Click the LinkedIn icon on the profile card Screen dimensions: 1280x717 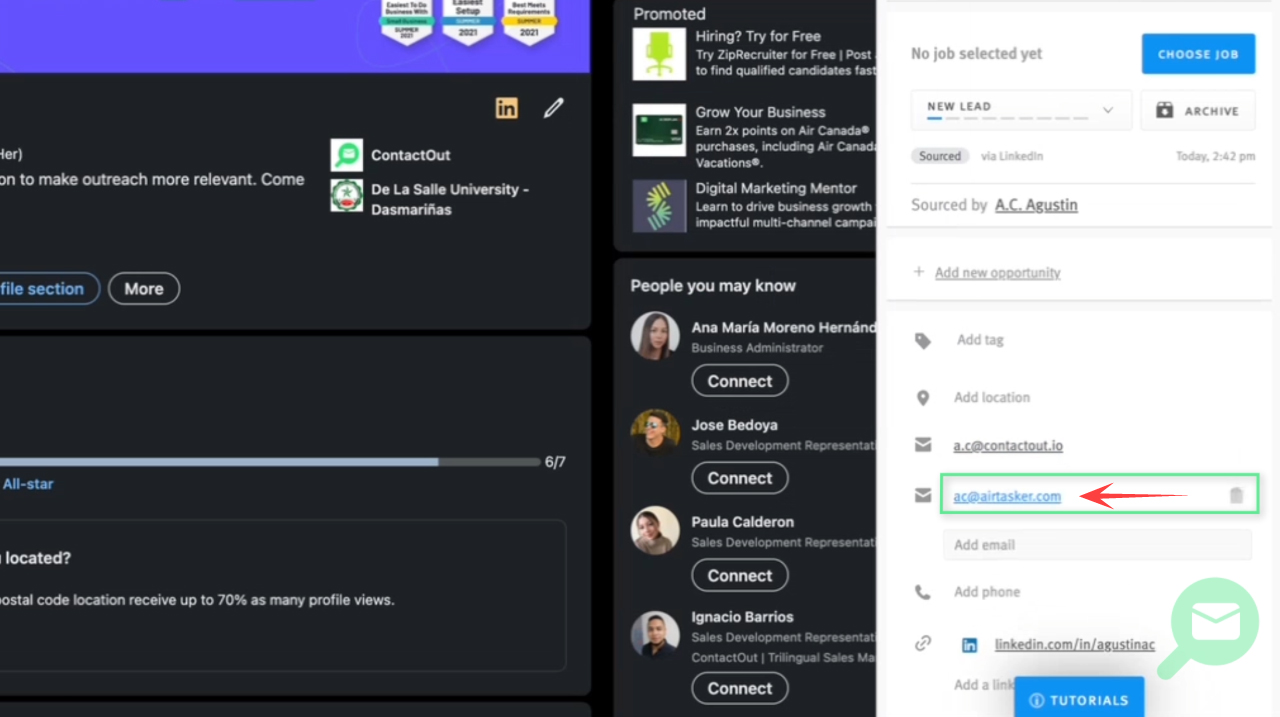coord(507,108)
